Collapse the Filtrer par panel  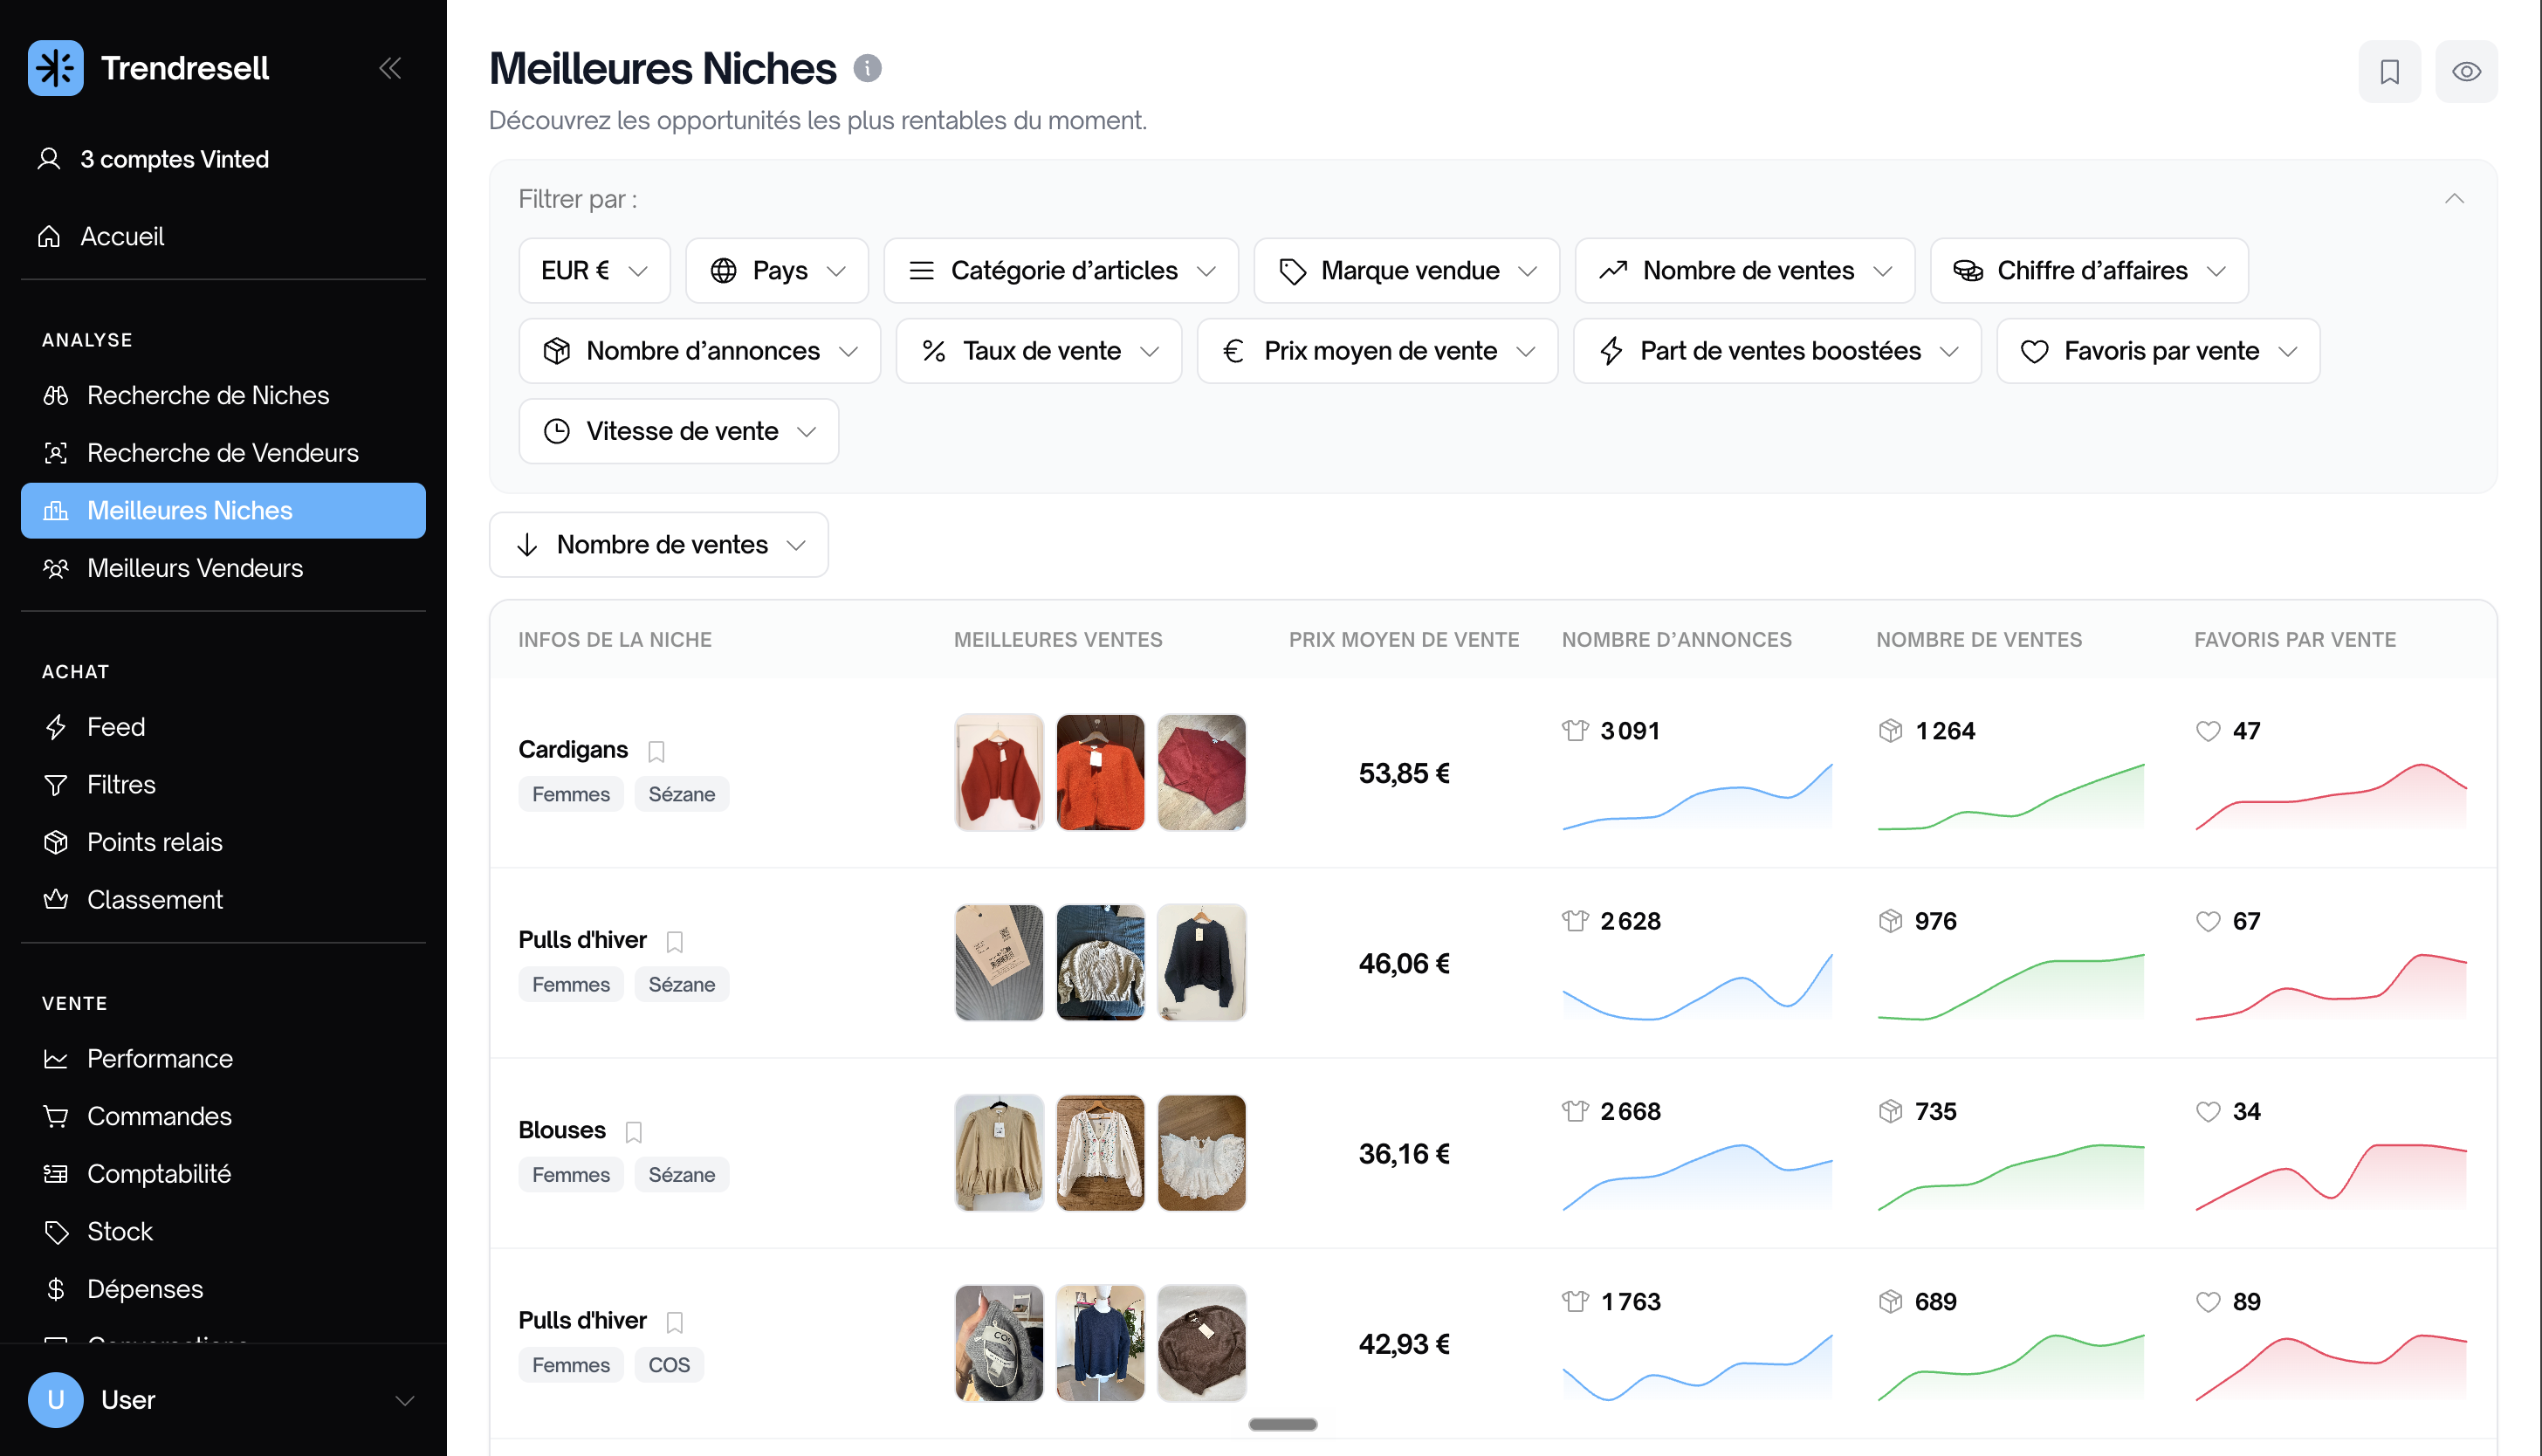tap(2454, 198)
